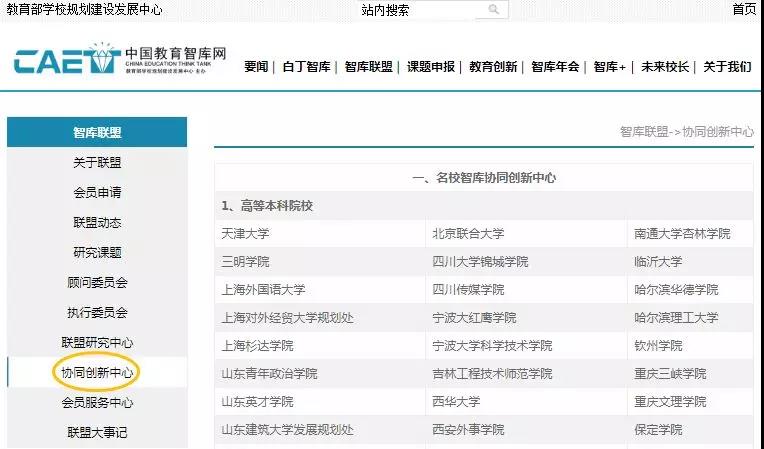764x449 pixels.
Task: Click the 上海杉达学院 table cell
Action: (x=320, y=346)
